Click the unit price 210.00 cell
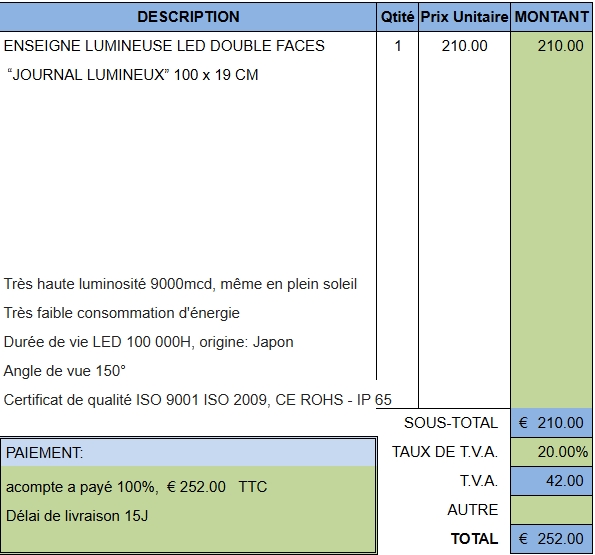This screenshot has width=595, height=555. click(x=464, y=46)
